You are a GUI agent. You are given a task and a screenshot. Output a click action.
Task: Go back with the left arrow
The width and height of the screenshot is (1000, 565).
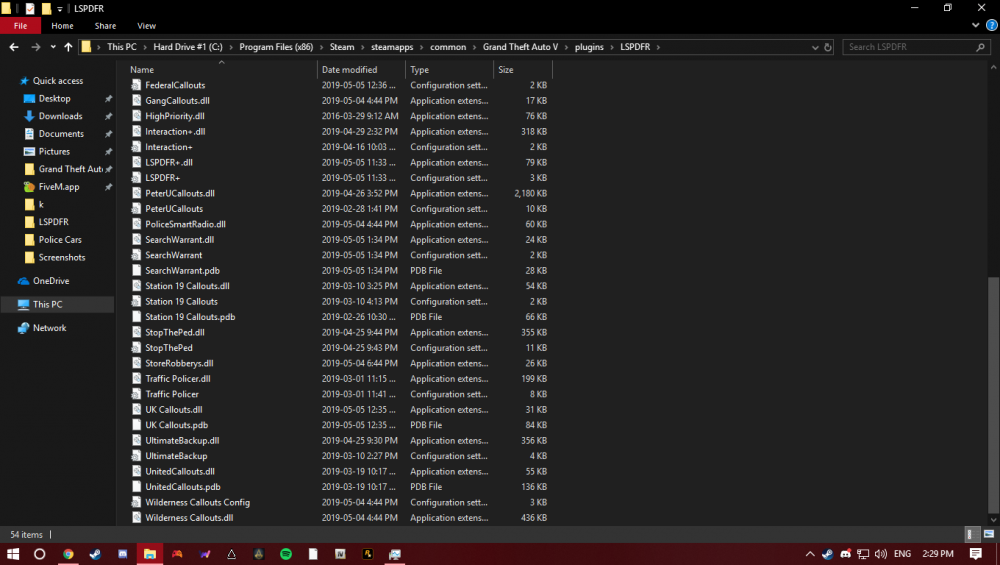14,47
